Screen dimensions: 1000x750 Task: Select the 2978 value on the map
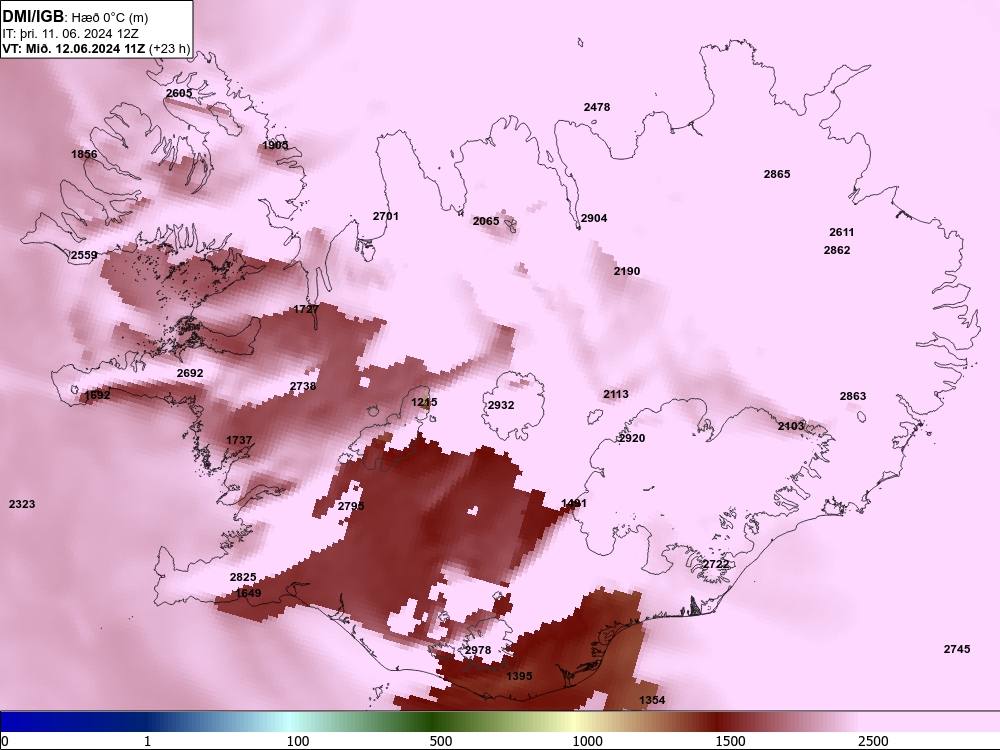tap(478, 650)
